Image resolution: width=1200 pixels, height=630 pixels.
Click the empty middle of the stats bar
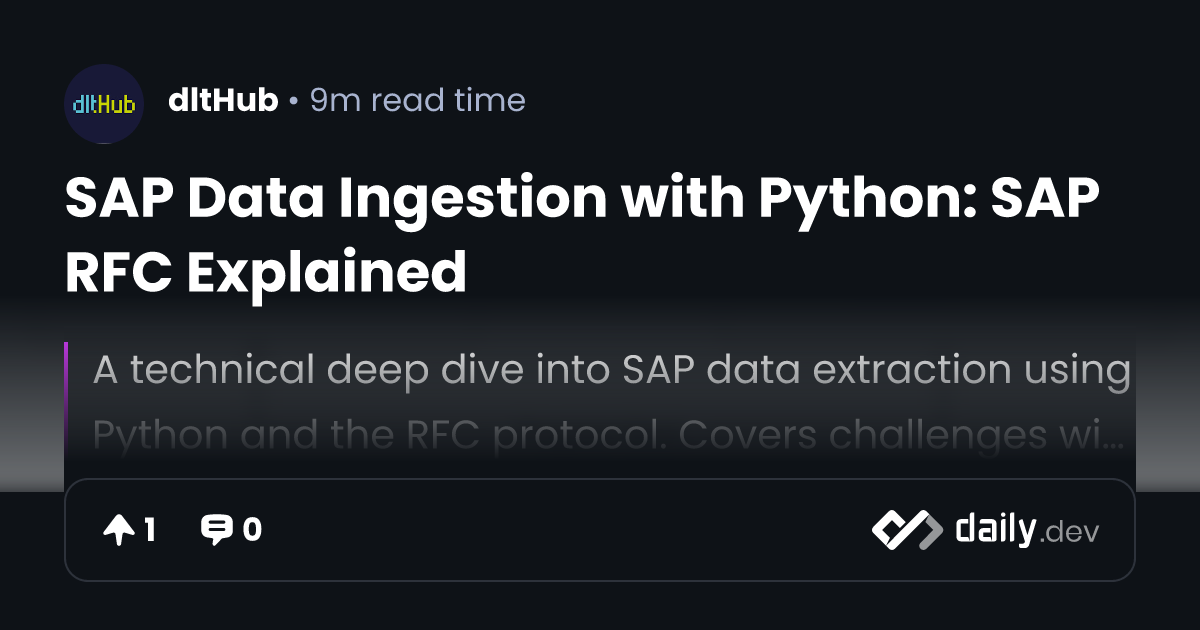coord(560,530)
